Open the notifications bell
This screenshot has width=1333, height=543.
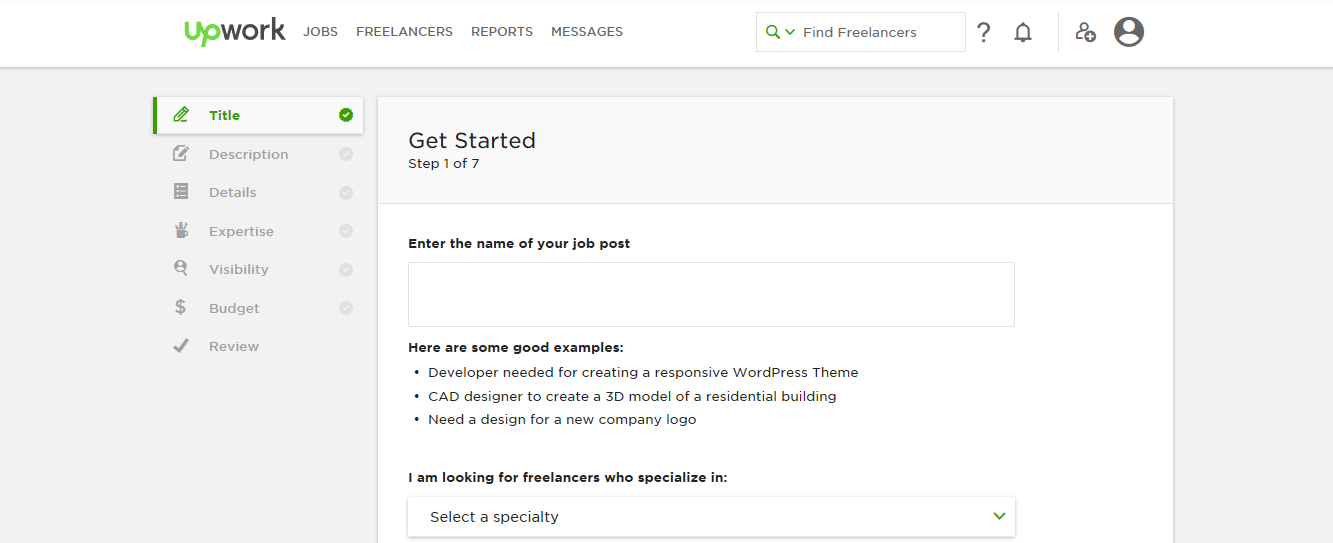pyautogui.click(x=1022, y=32)
